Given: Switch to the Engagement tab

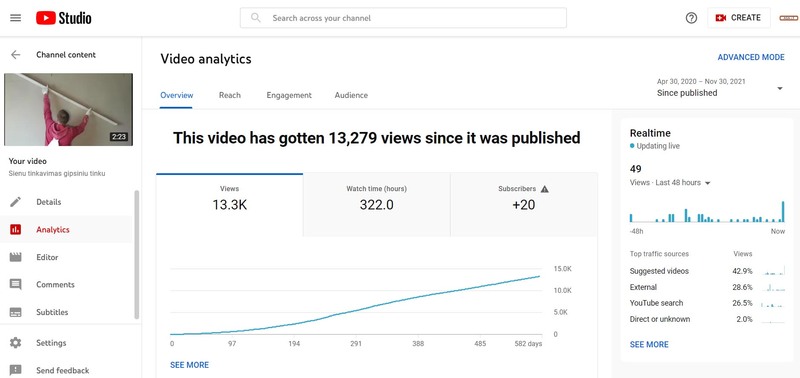Looking at the screenshot, I should [x=289, y=95].
